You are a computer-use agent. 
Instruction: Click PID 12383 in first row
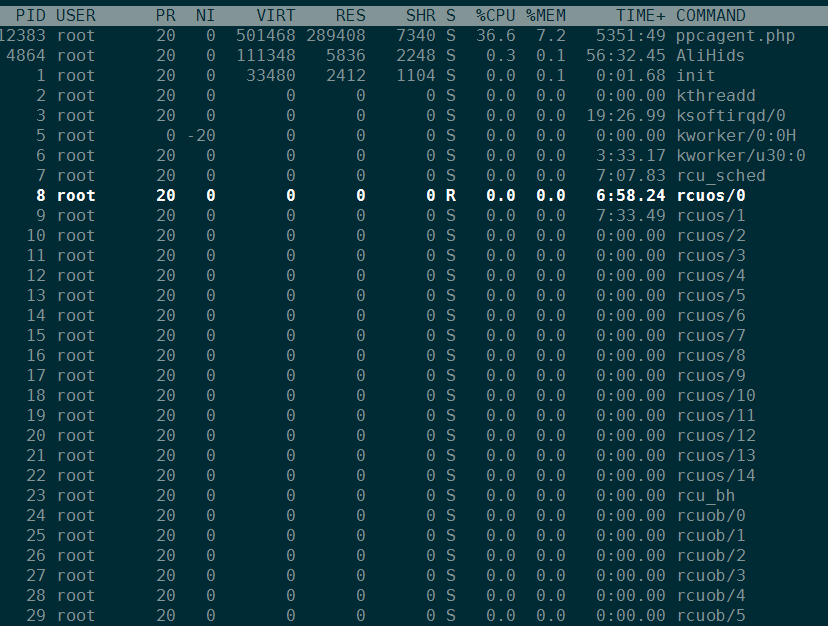(21, 35)
